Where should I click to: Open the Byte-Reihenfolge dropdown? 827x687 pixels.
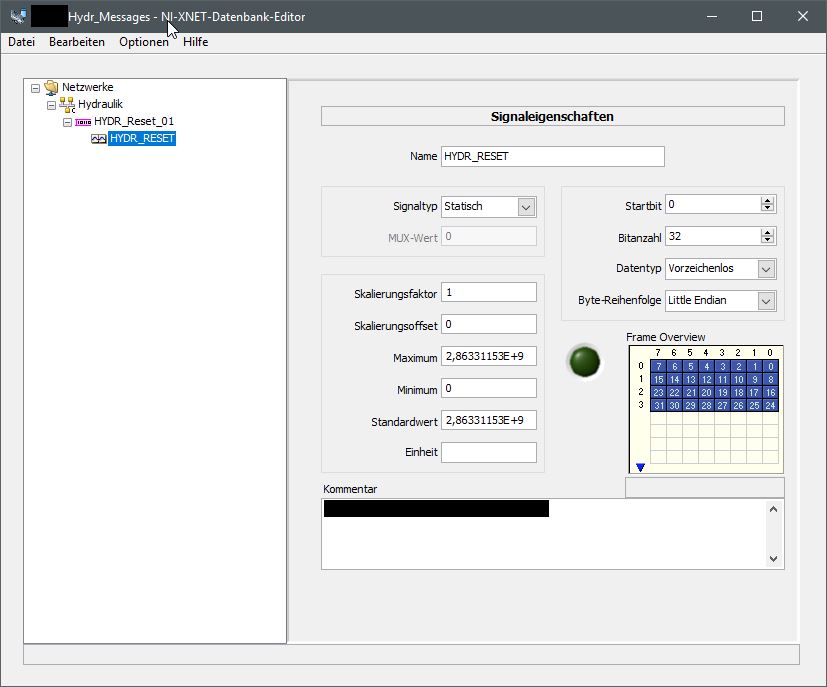(766, 300)
